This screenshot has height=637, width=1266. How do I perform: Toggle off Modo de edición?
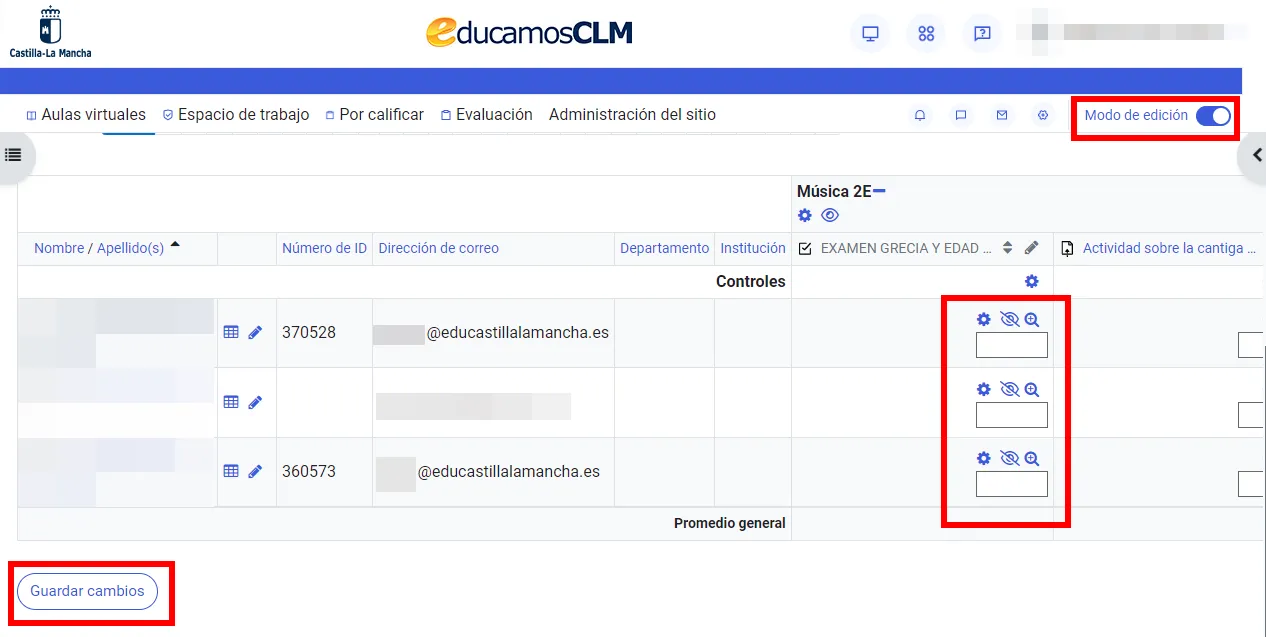tap(1213, 115)
